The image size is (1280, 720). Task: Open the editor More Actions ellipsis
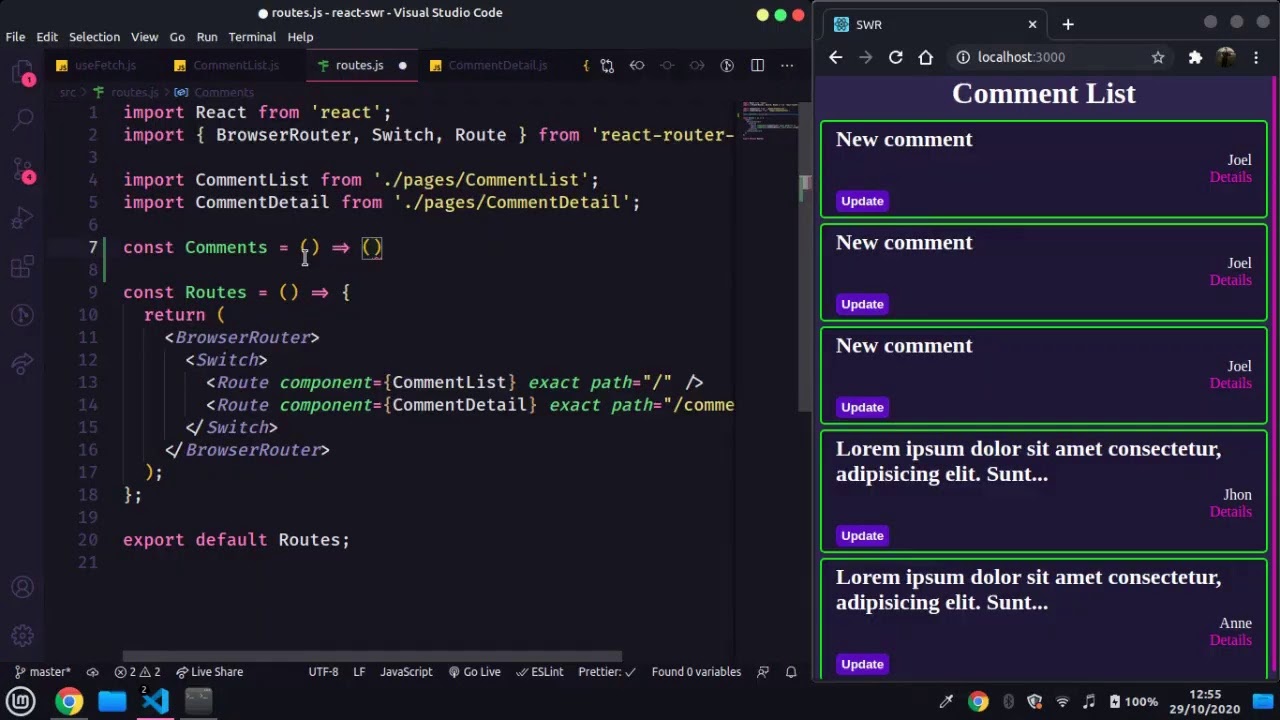(787, 65)
